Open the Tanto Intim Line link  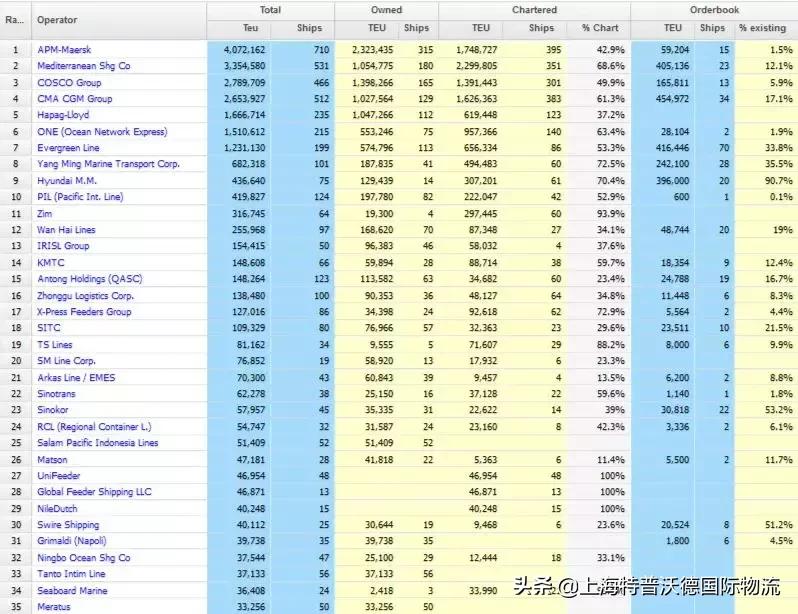point(71,574)
